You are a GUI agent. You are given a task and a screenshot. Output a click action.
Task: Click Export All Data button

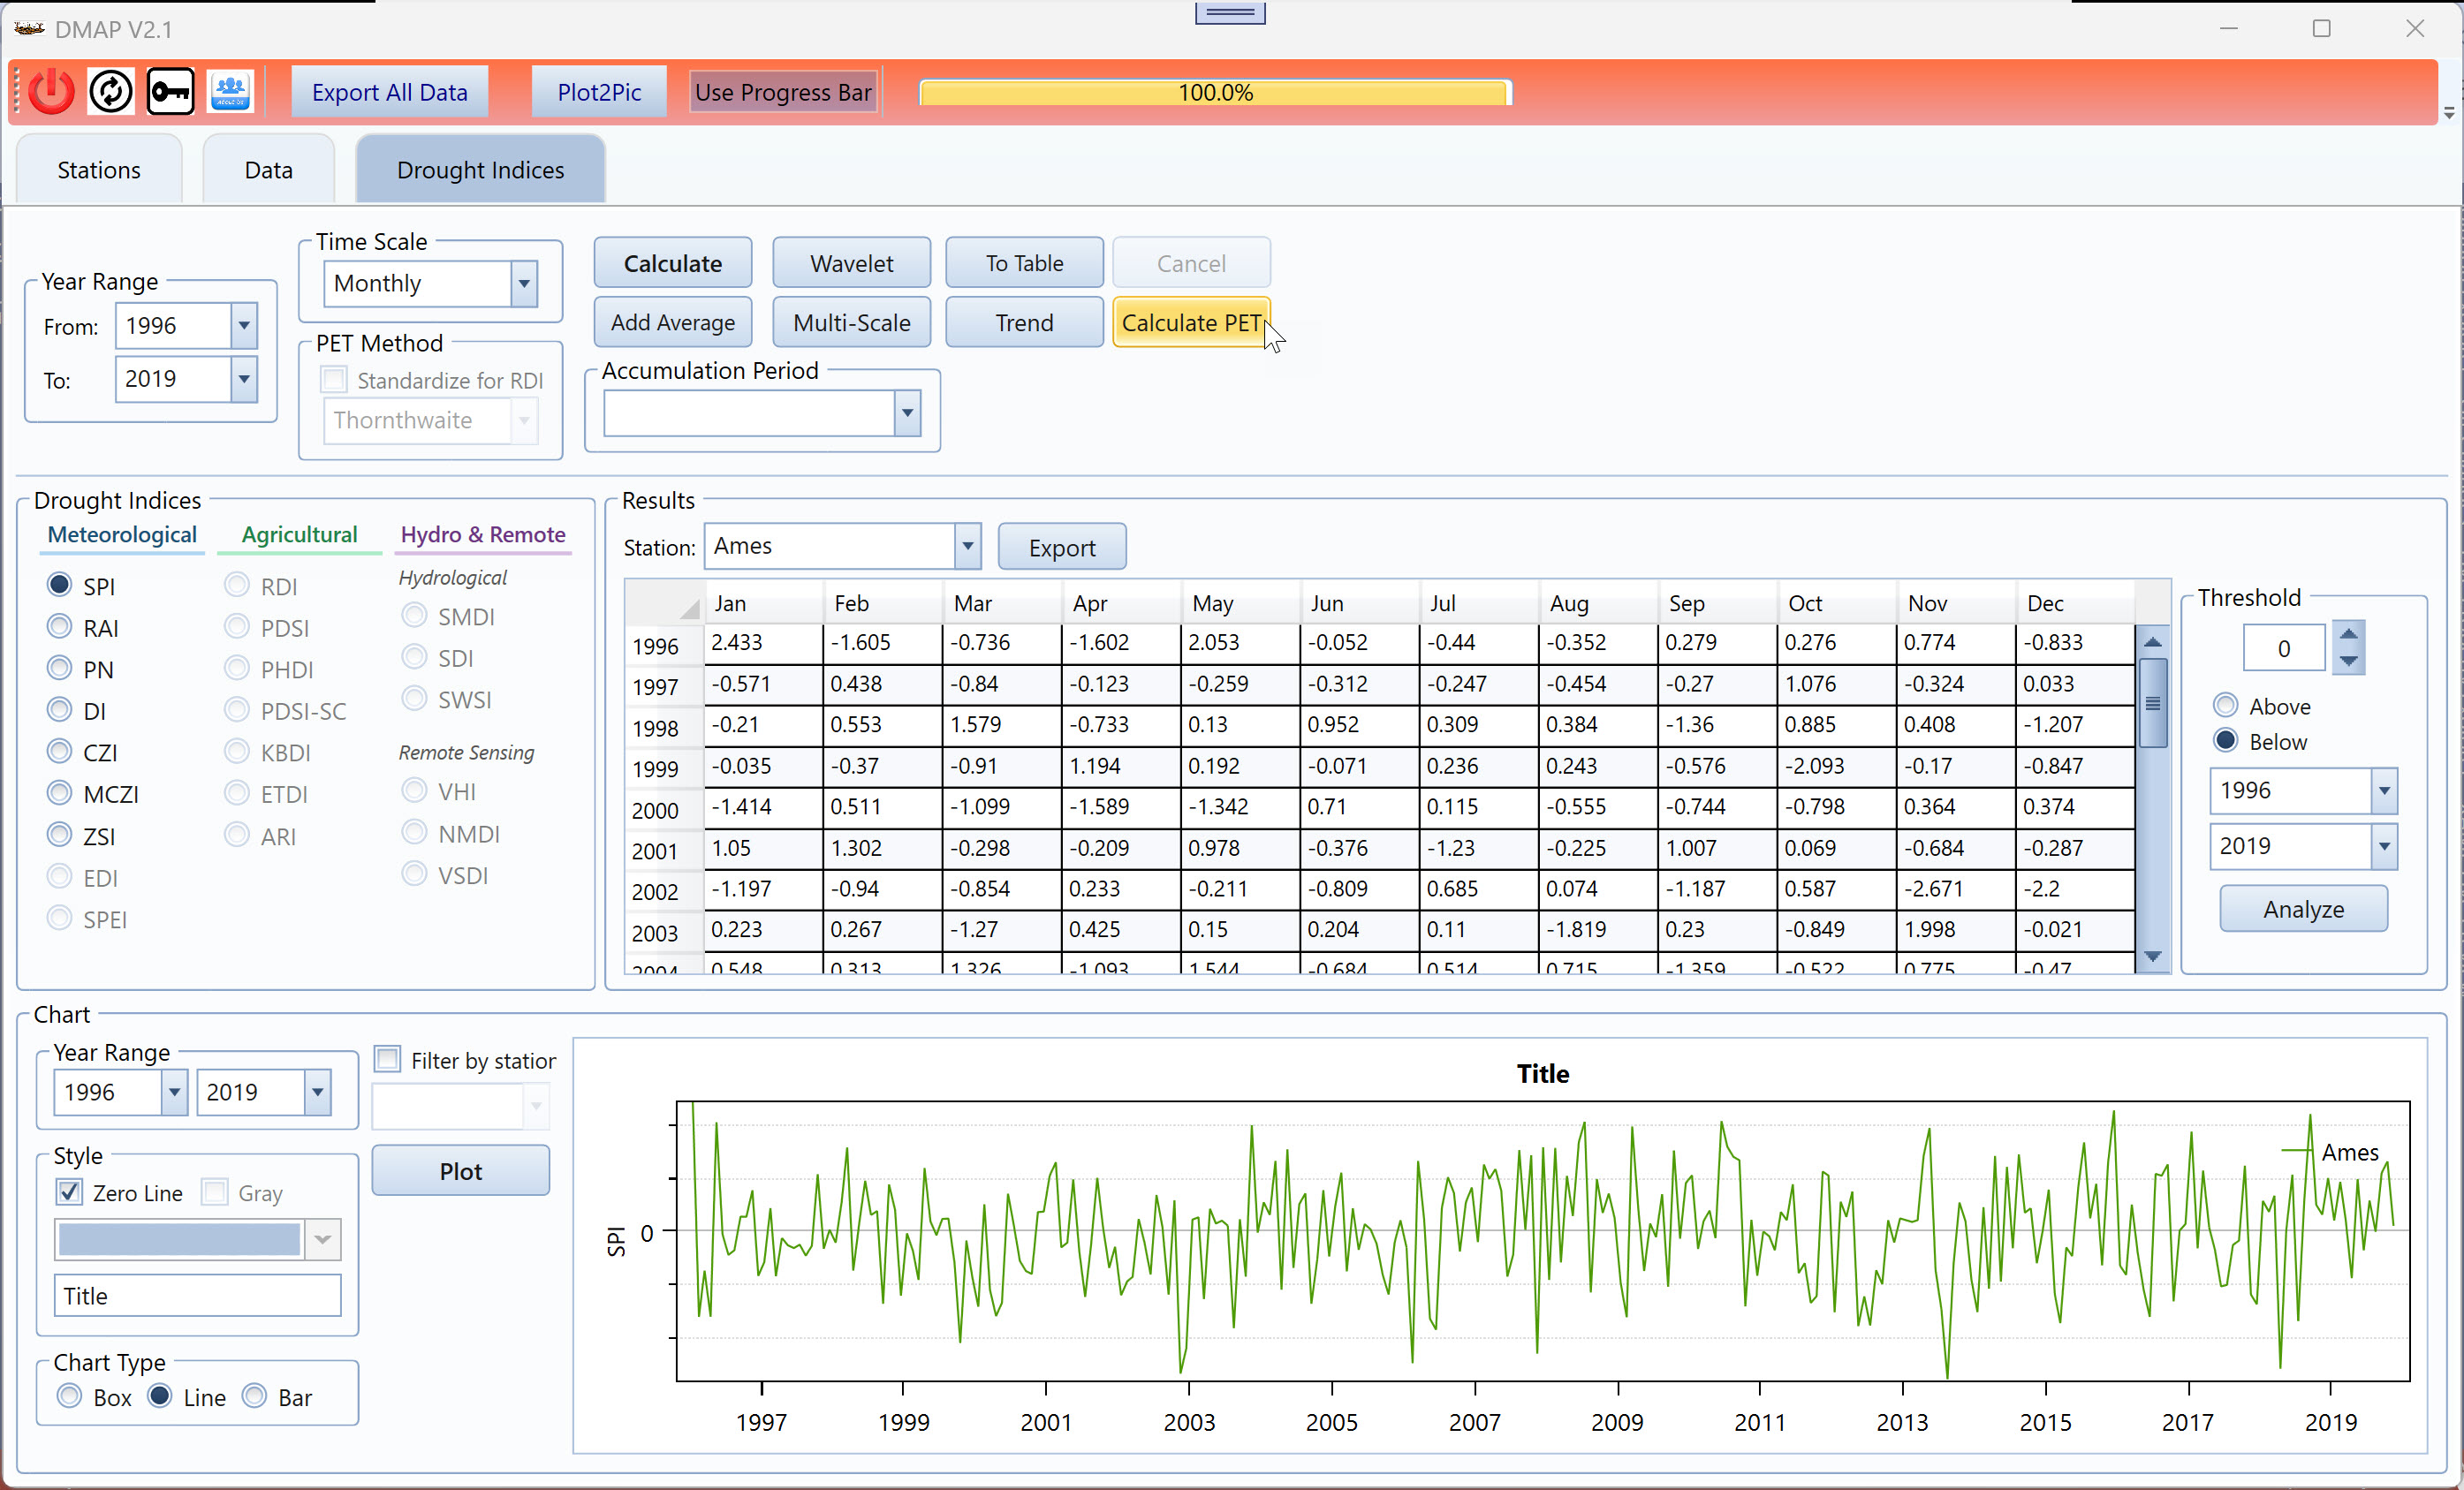tap(389, 92)
